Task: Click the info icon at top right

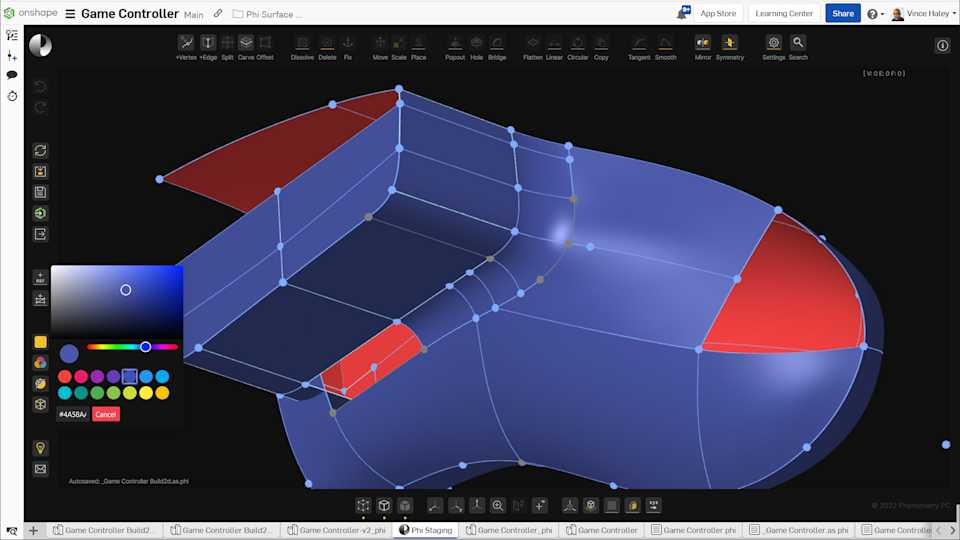Action: point(942,45)
